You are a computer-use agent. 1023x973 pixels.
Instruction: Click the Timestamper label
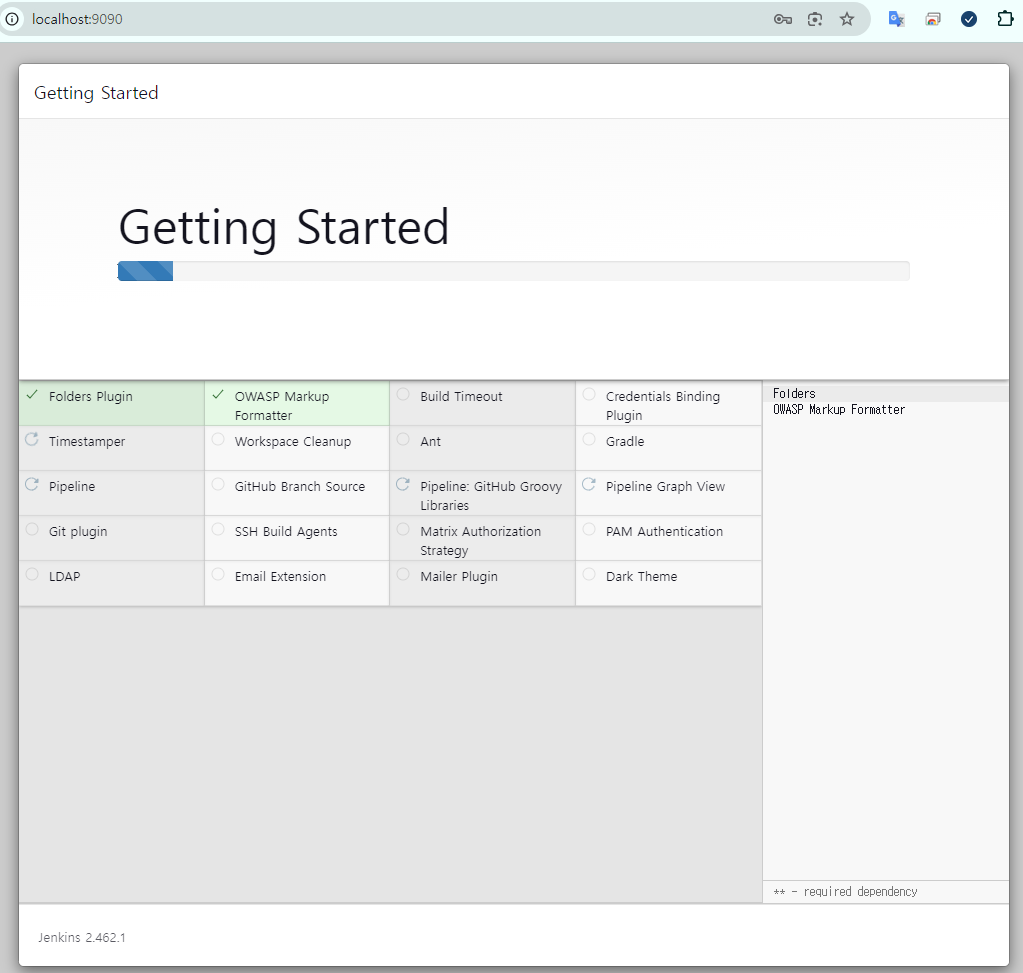pos(87,442)
